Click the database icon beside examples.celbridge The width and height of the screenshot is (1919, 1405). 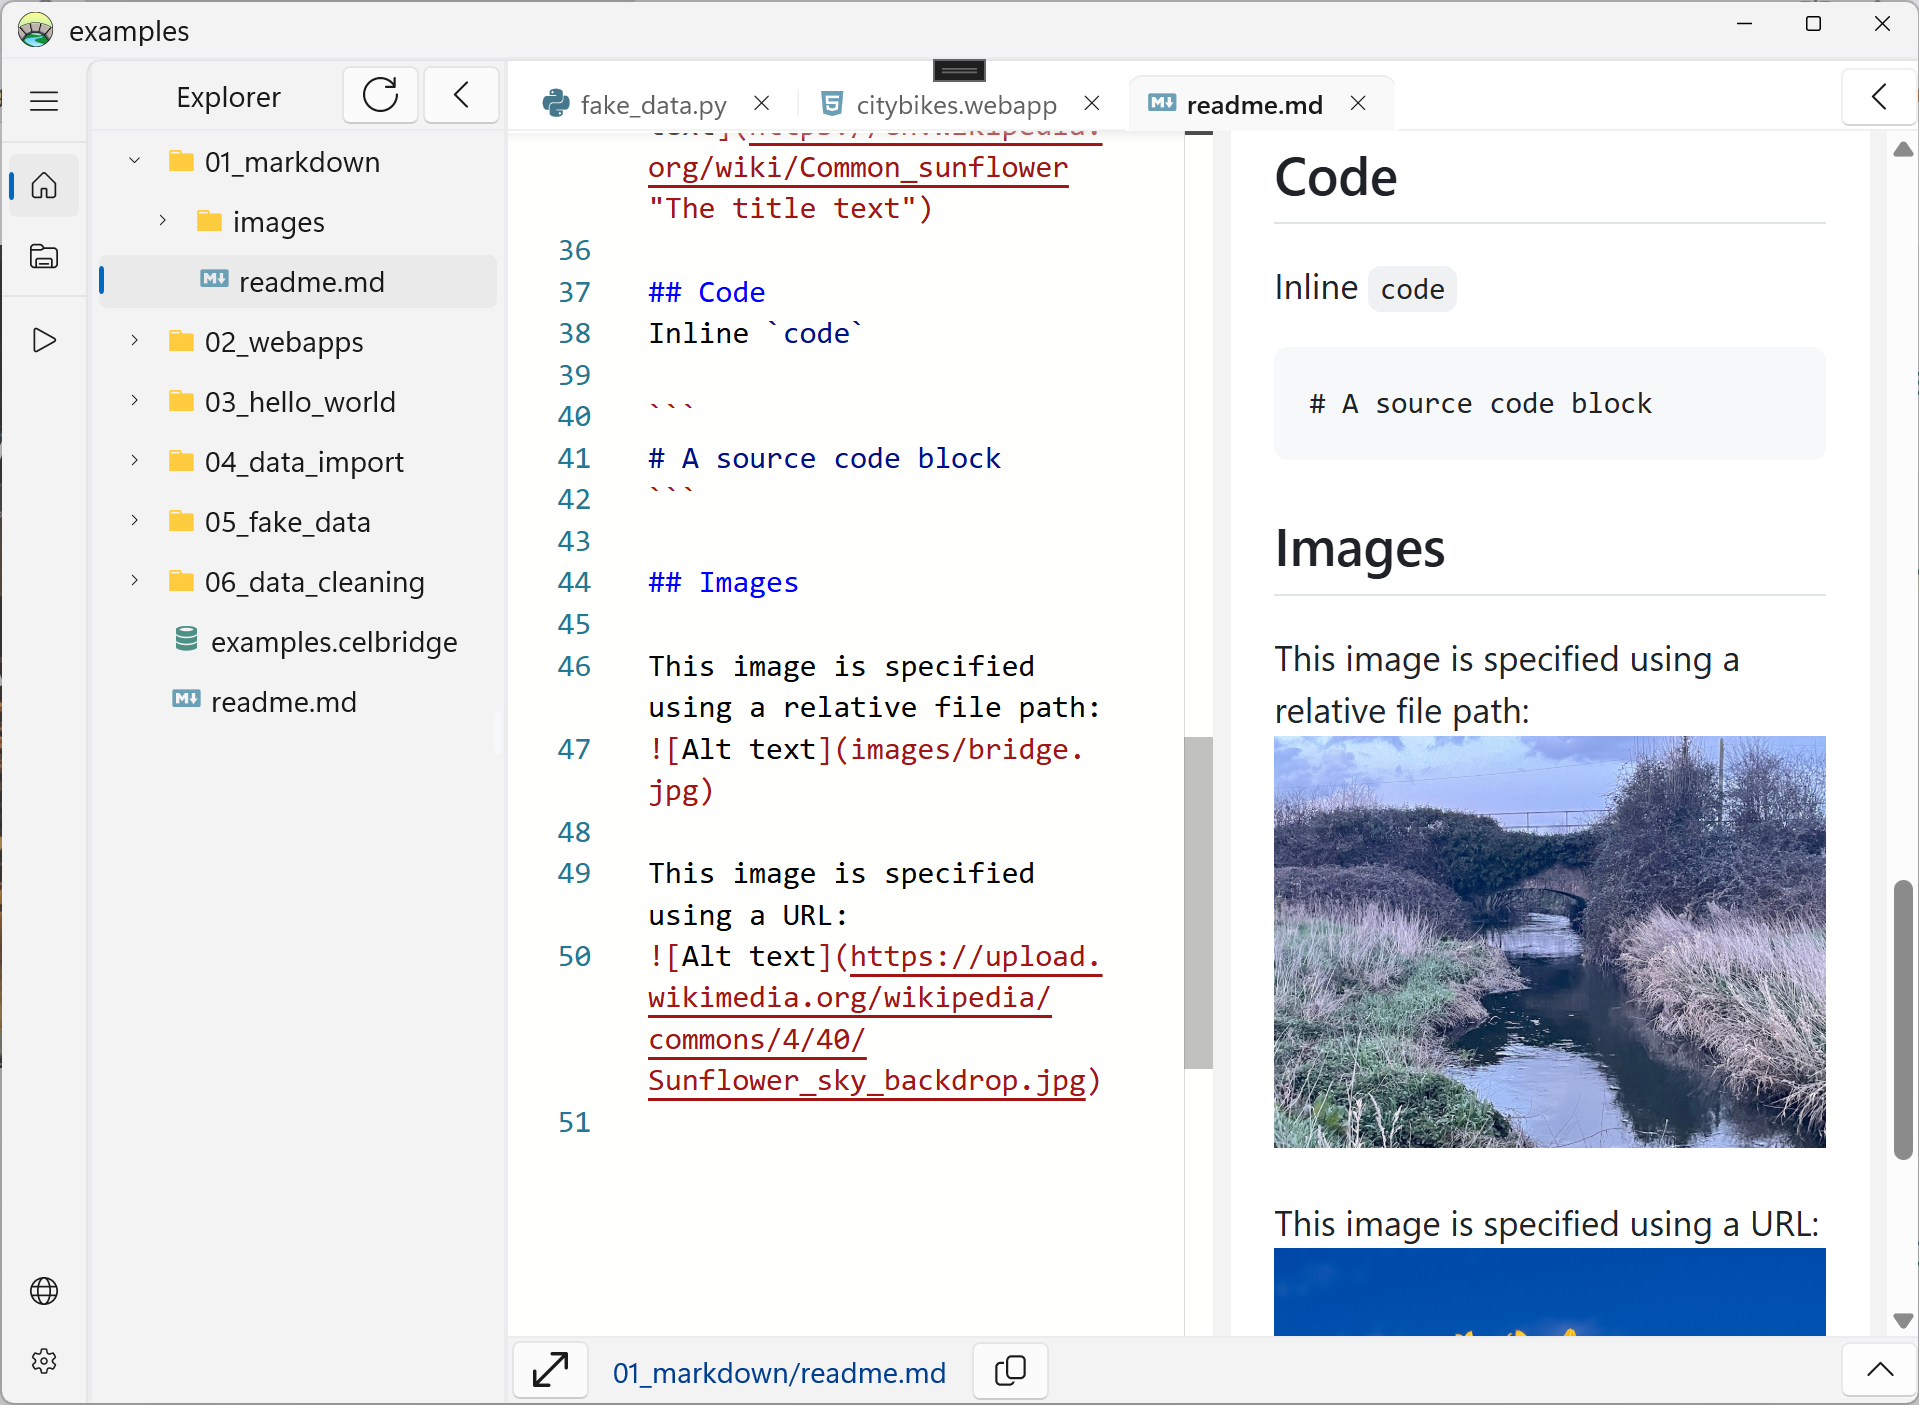click(186, 640)
